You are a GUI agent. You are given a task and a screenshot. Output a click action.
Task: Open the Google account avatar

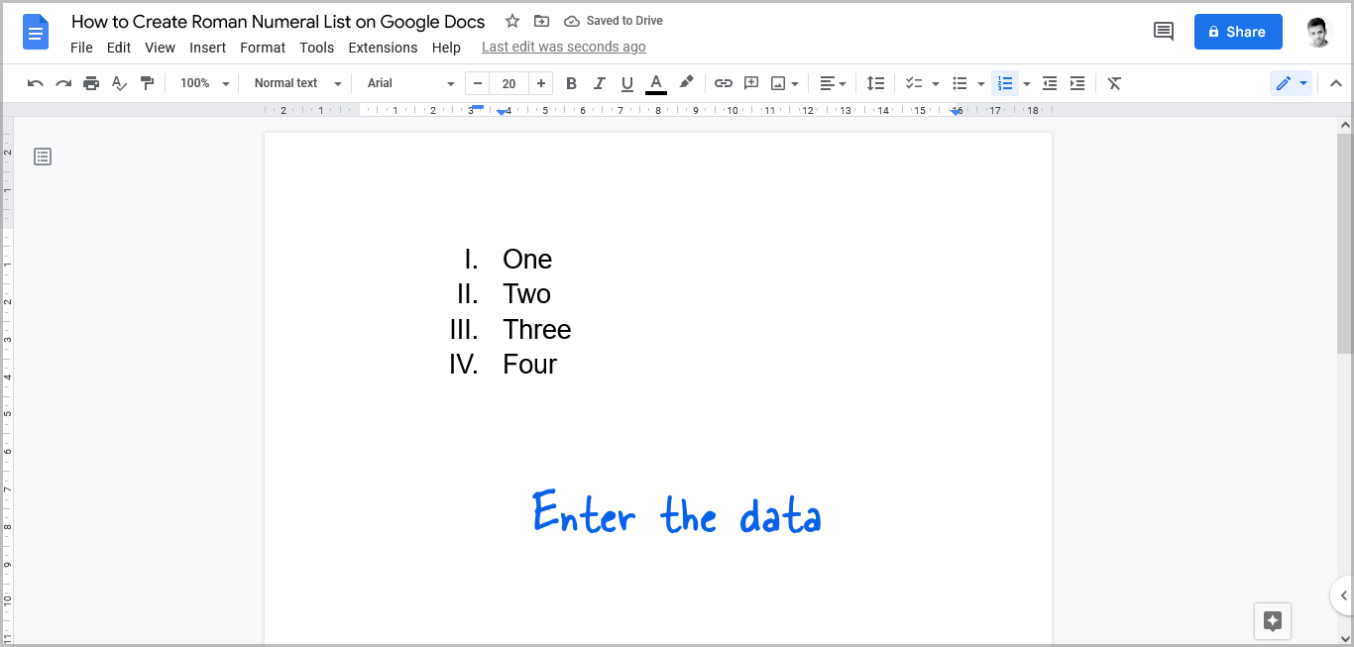[x=1319, y=32]
